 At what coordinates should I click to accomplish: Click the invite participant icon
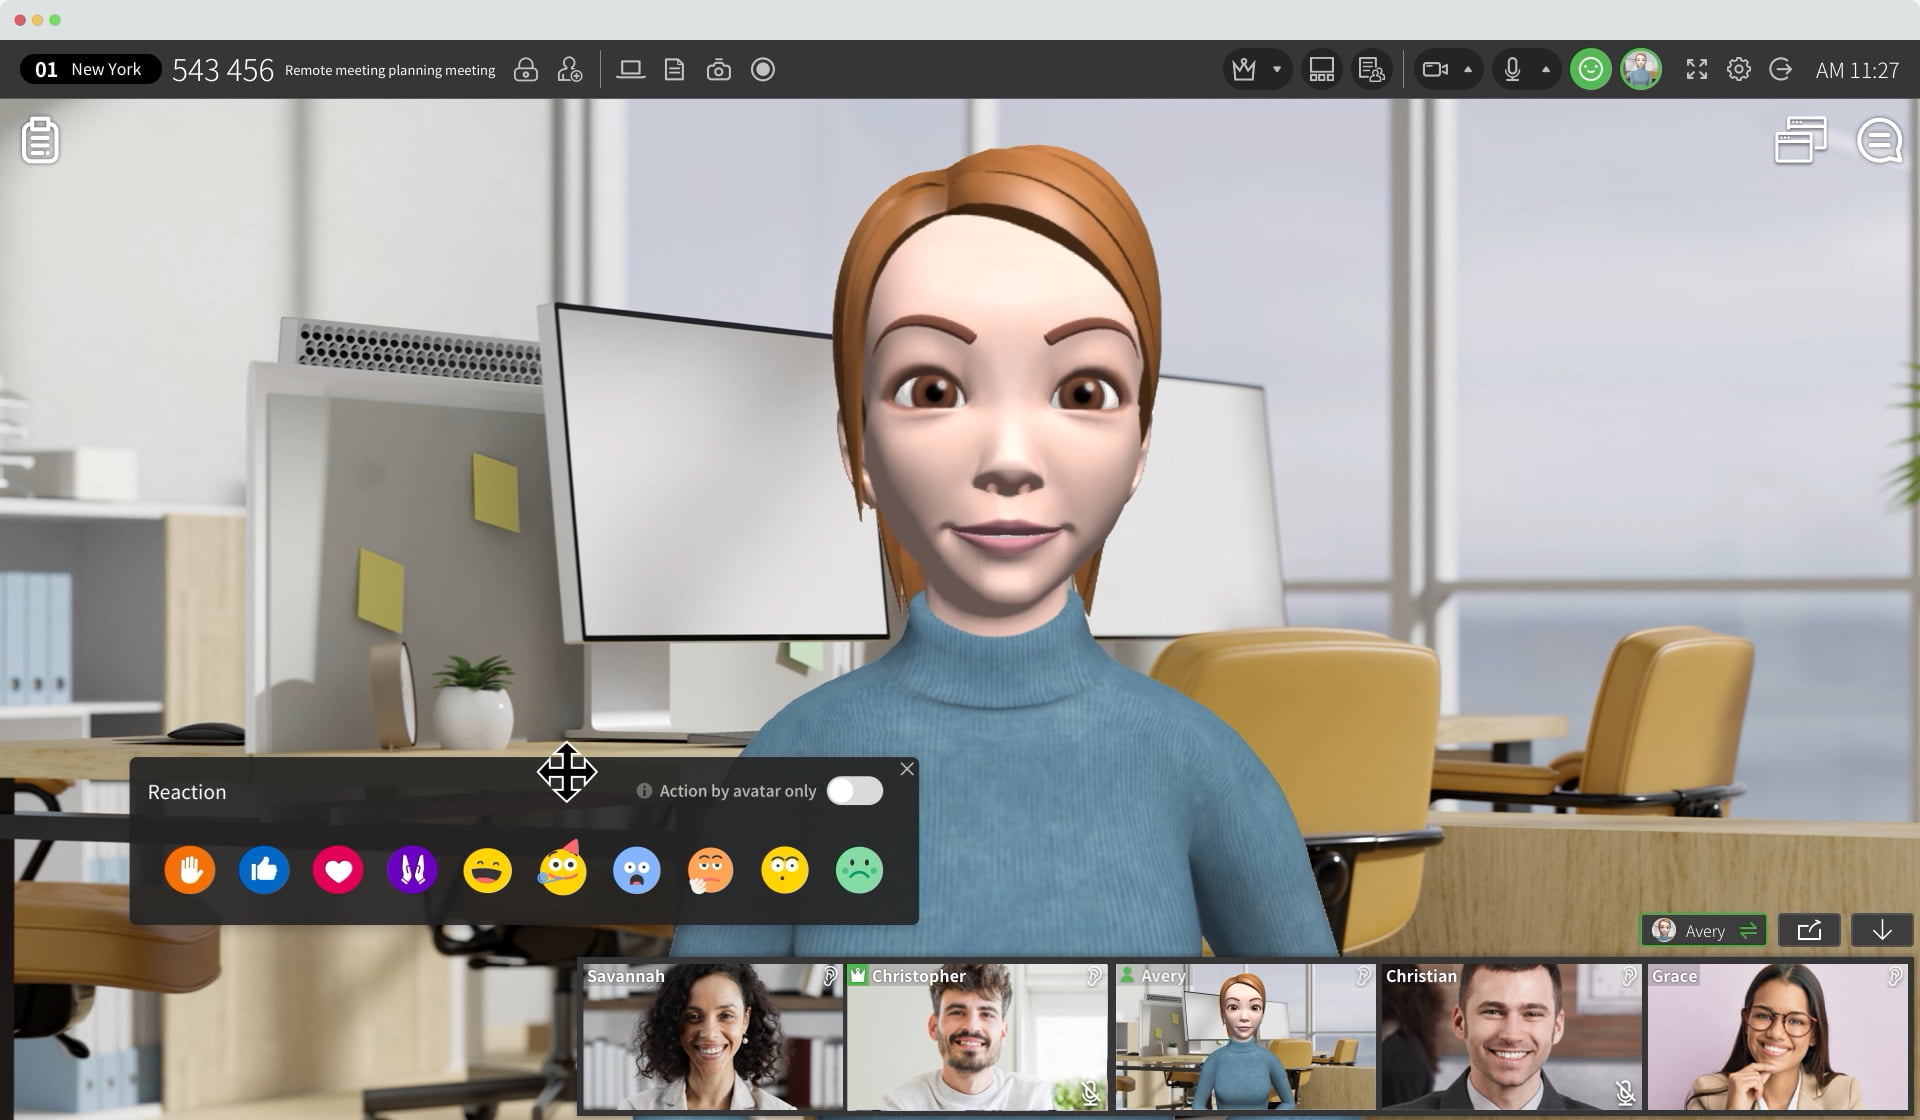point(569,69)
